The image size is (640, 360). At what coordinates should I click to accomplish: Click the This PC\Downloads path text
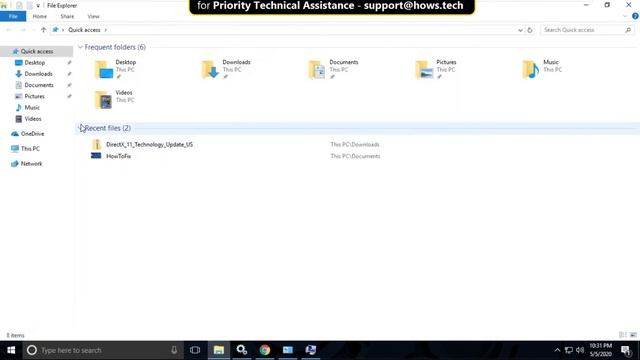[355, 144]
